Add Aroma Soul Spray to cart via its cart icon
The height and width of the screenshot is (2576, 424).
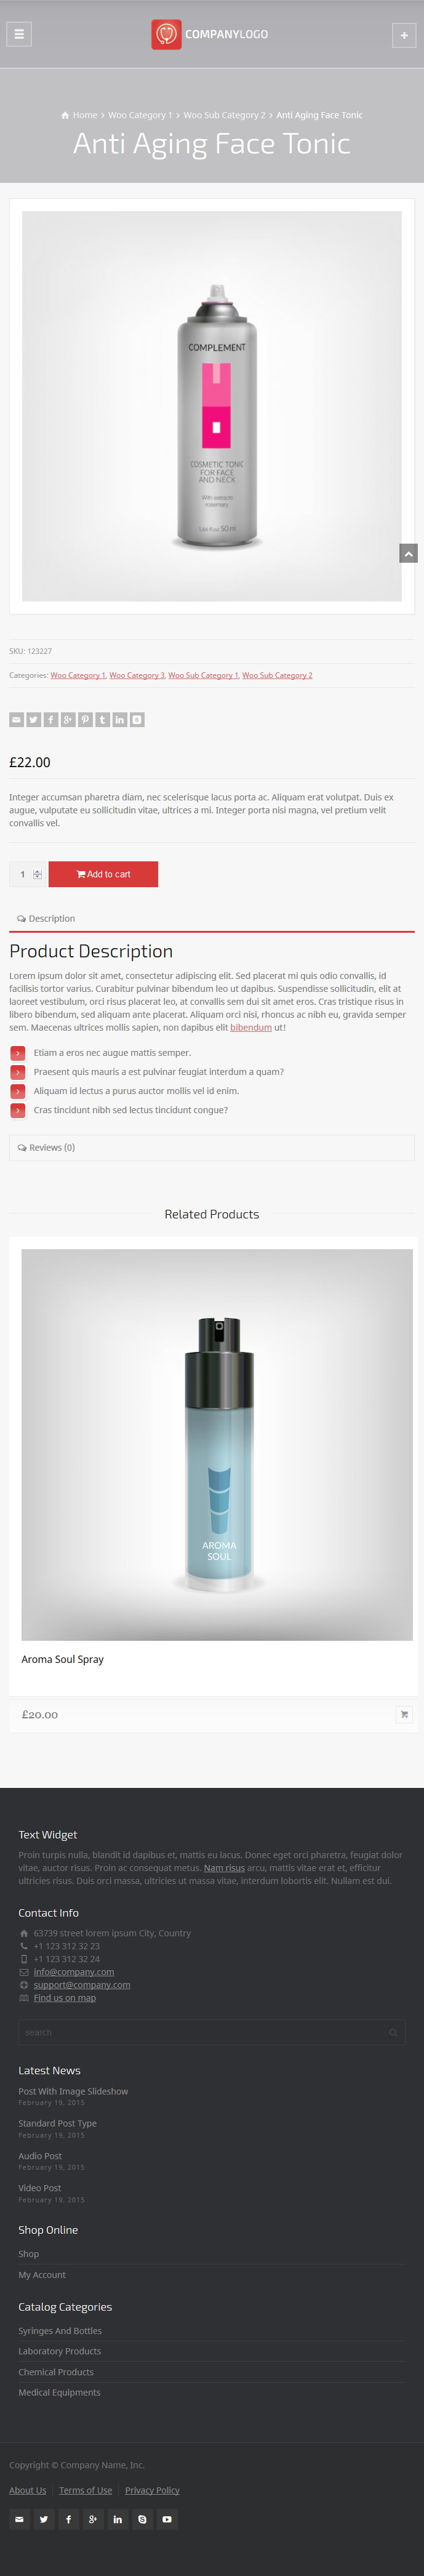click(404, 1715)
